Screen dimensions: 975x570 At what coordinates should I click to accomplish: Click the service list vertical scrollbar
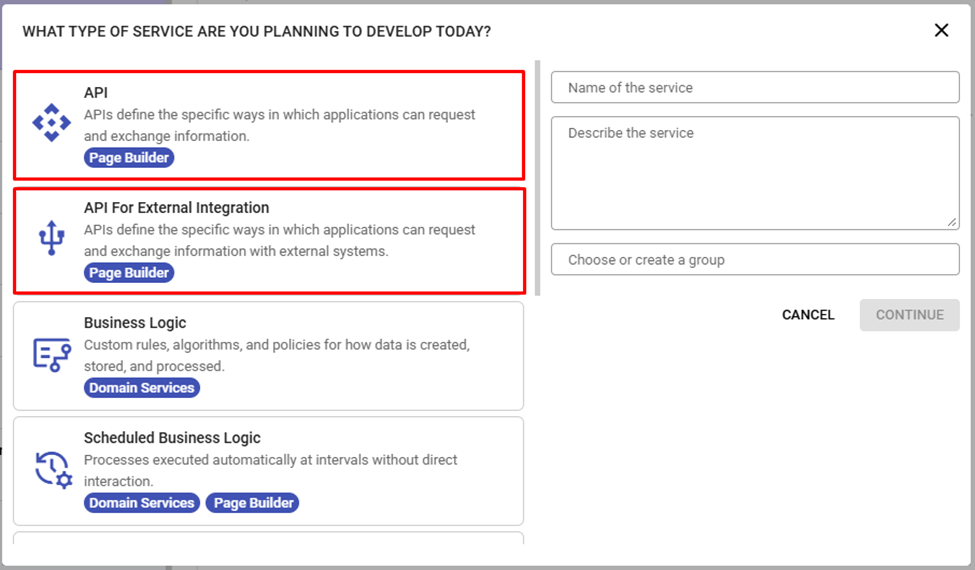click(x=537, y=178)
